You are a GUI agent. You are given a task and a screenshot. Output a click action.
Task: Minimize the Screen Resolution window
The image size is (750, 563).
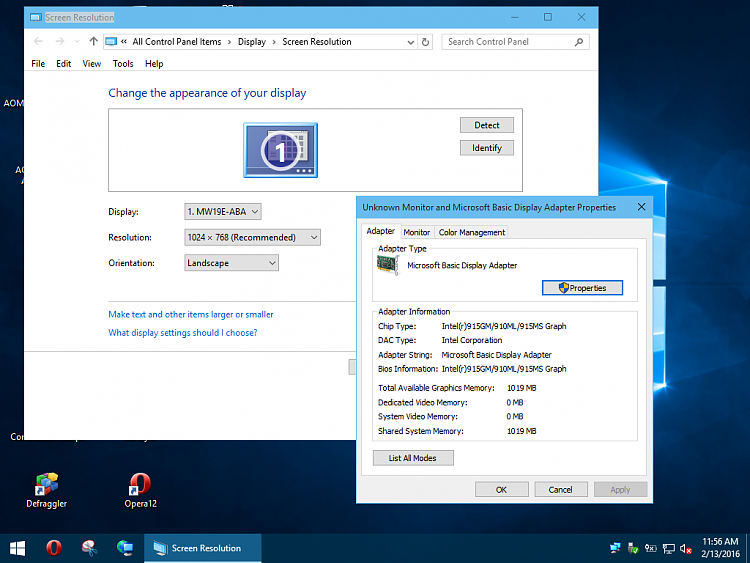tap(515, 17)
